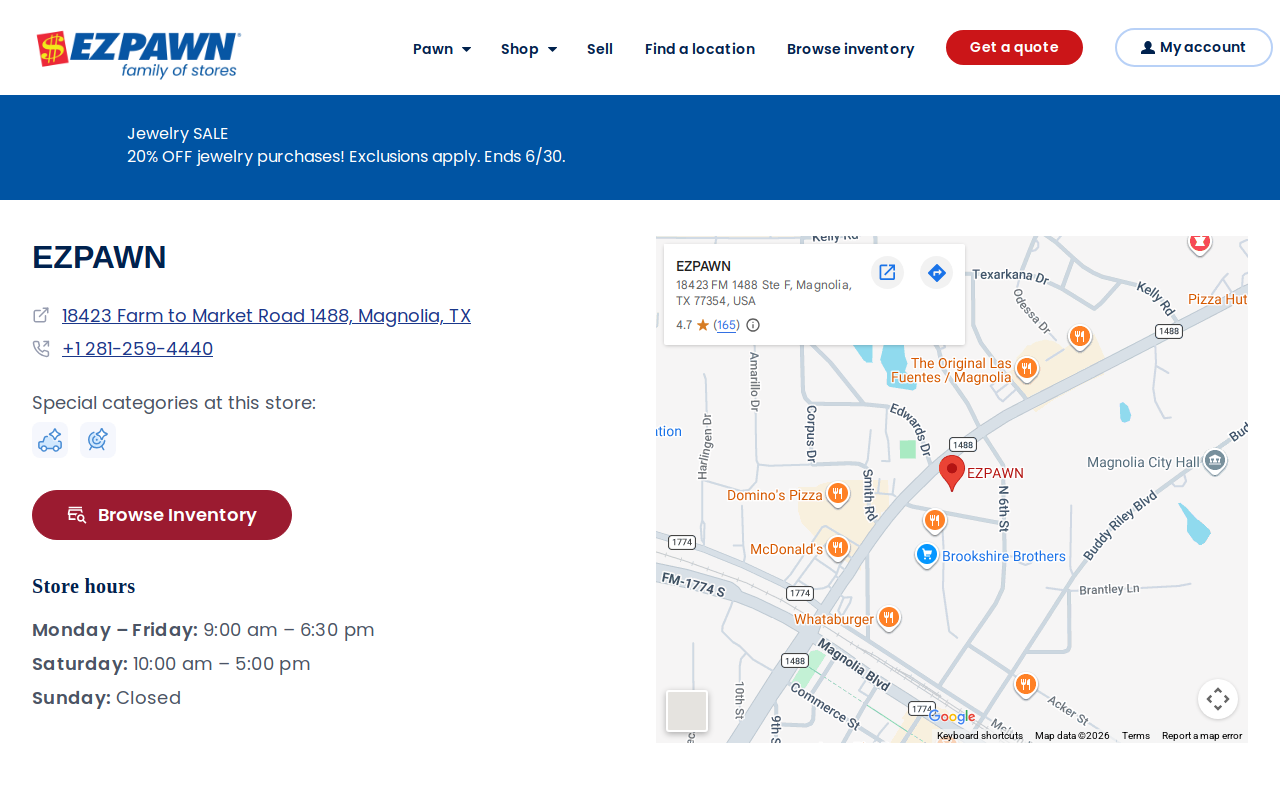Go to Find a location

(x=700, y=49)
